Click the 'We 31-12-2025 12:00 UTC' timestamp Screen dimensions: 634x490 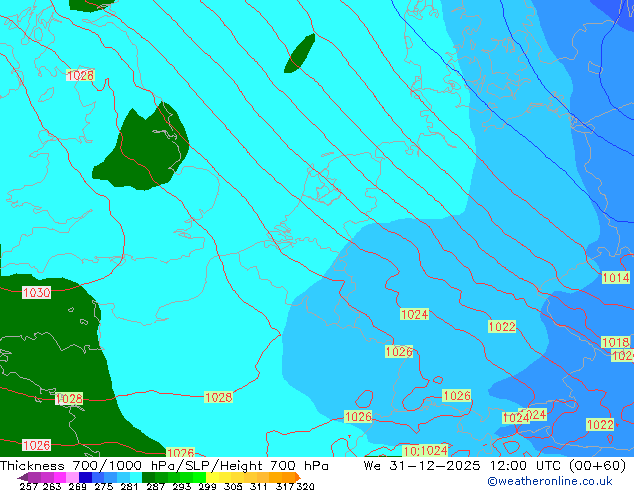coord(464,466)
